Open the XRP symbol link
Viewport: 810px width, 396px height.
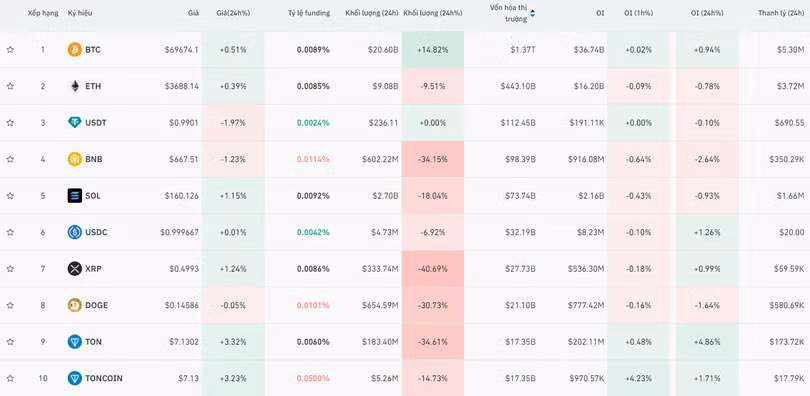(x=94, y=268)
